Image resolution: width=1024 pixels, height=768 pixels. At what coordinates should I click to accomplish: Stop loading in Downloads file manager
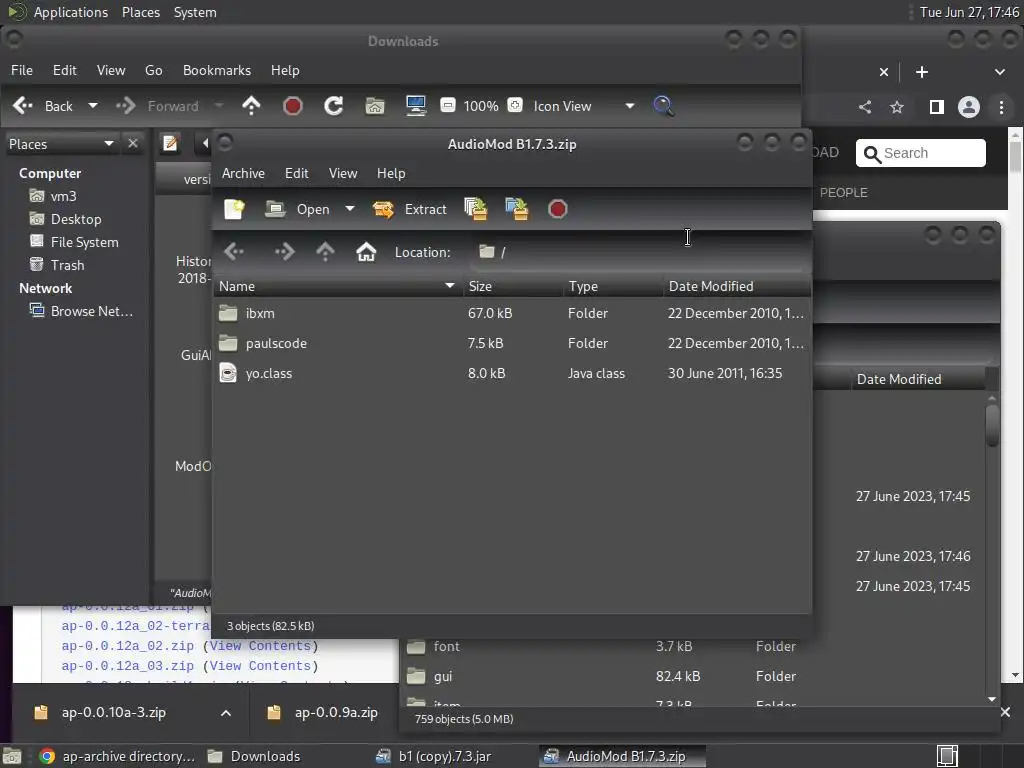tap(293, 106)
